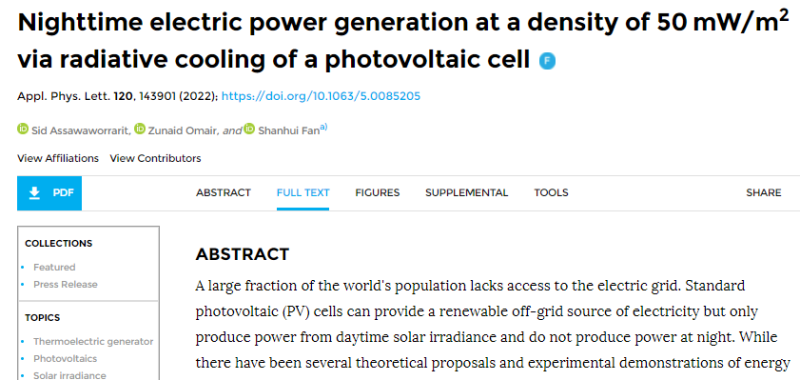
Task: Open the Thermoelectric generator topic
Action: coord(93,342)
